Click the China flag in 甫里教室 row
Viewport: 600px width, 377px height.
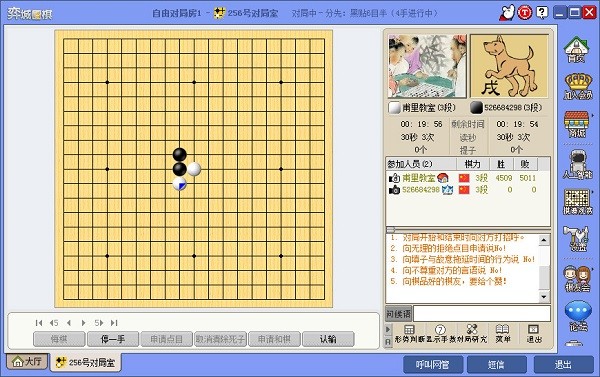pos(464,178)
